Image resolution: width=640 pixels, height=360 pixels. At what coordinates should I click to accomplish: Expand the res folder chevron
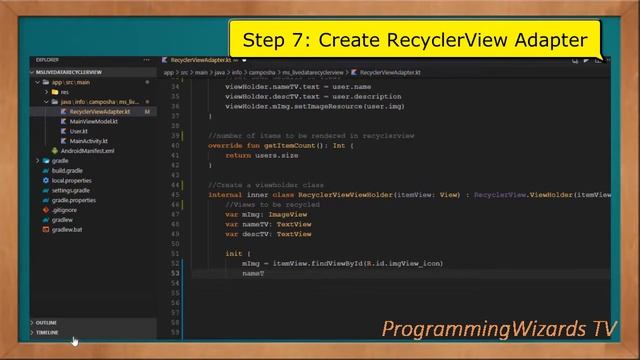tap(47, 92)
